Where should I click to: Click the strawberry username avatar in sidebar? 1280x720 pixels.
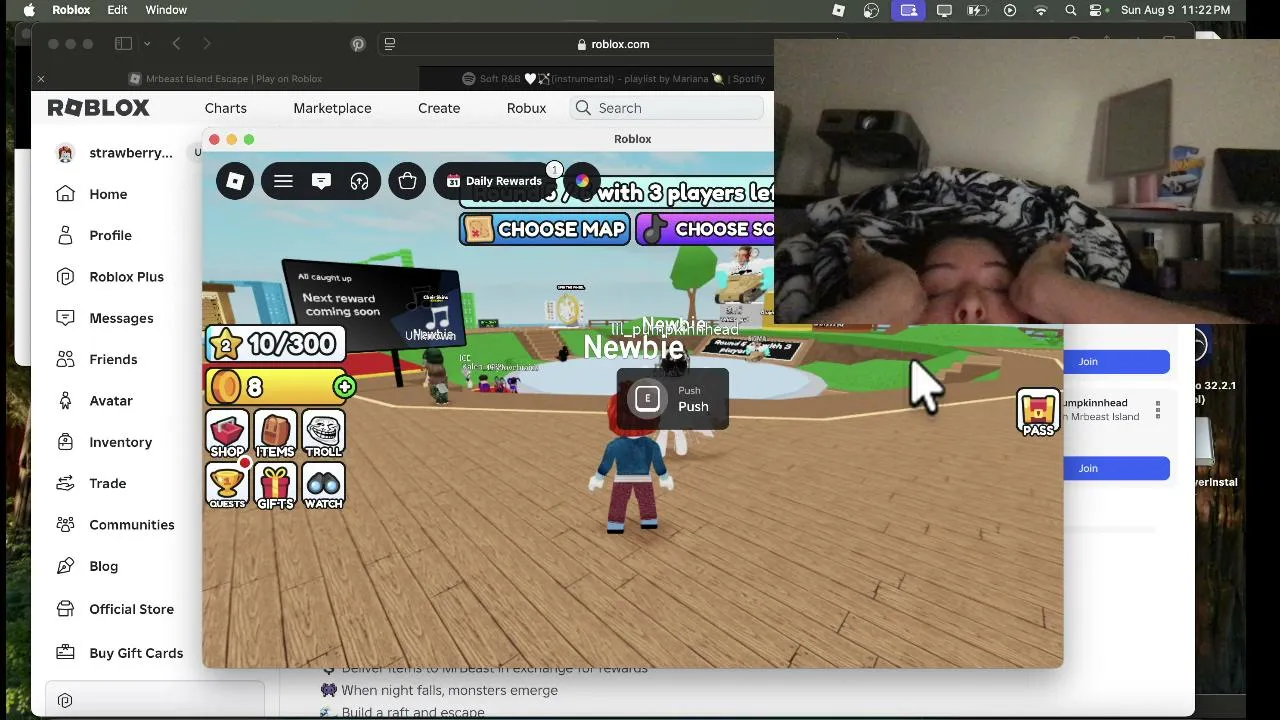[65, 153]
